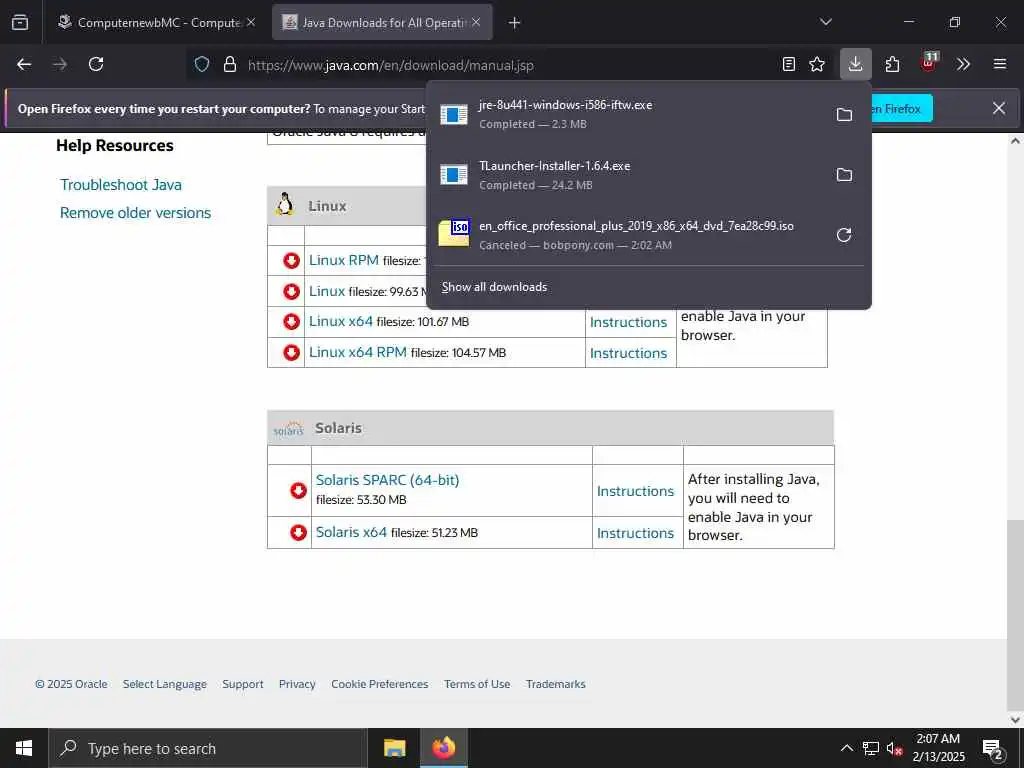
Task: Close the Java Downloads tab
Action: tap(476, 22)
